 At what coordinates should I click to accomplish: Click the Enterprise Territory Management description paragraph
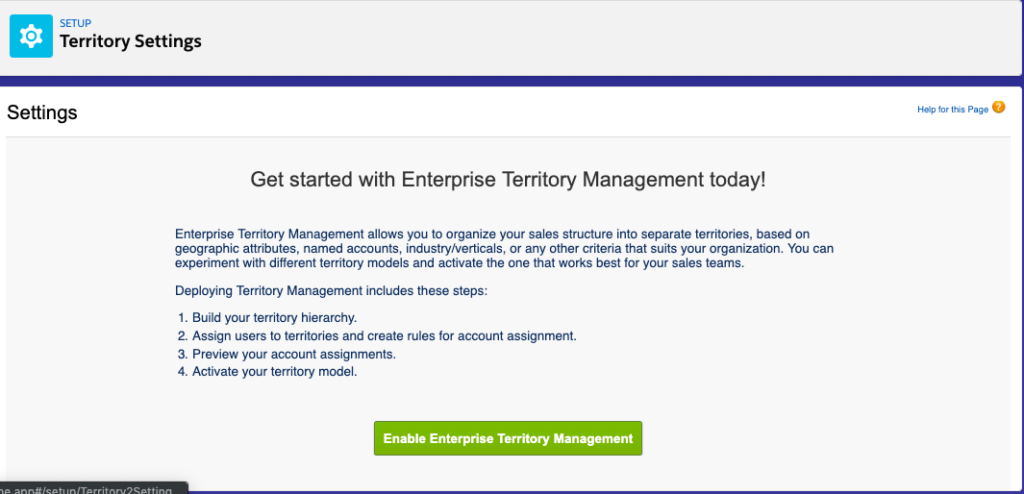click(x=504, y=249)
